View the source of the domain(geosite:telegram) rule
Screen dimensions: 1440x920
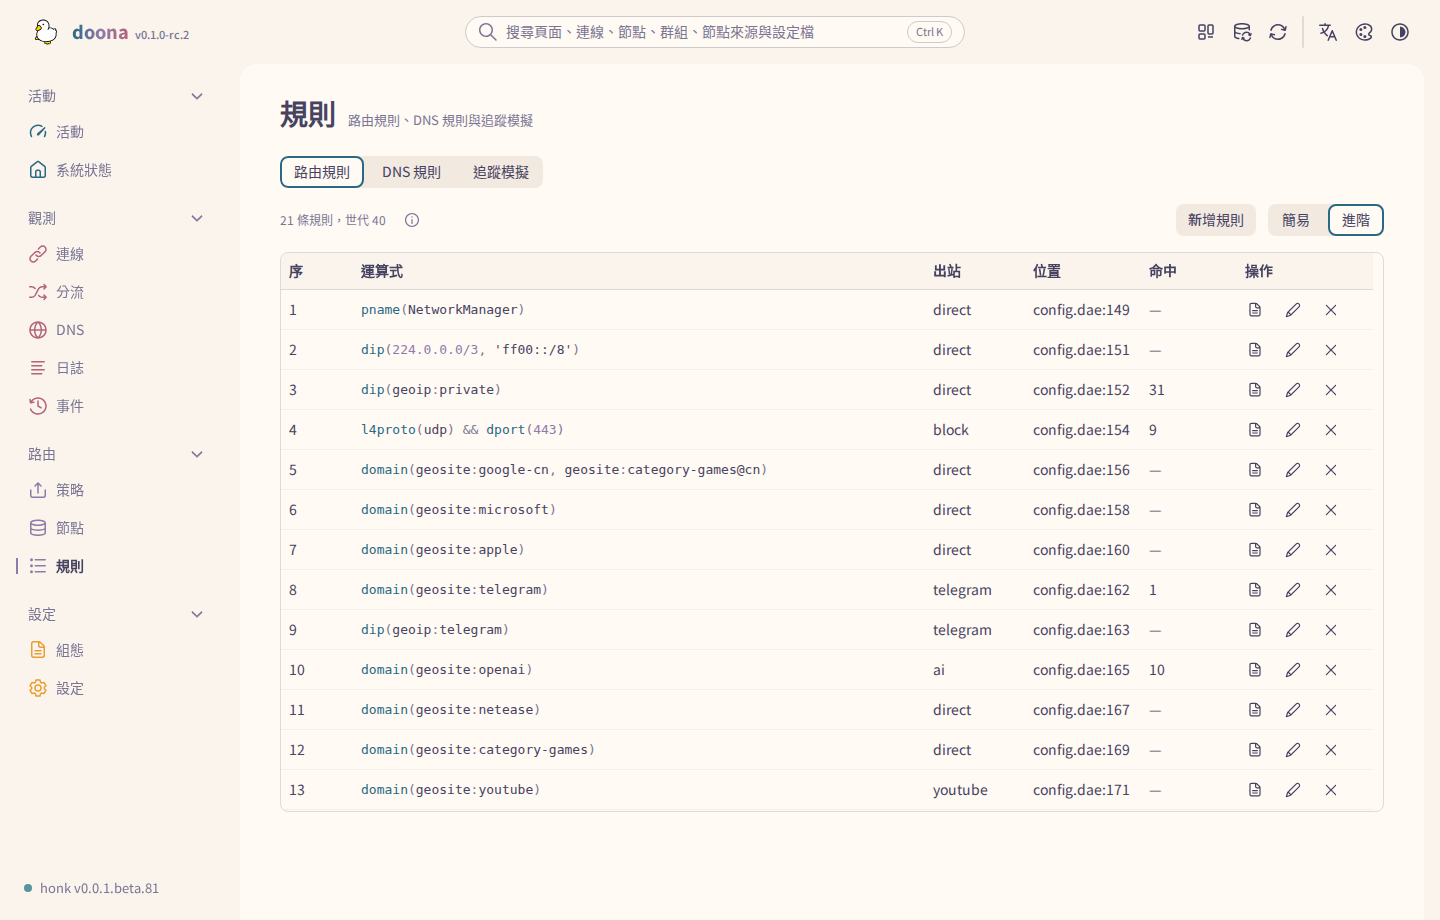coord(1255,590)
